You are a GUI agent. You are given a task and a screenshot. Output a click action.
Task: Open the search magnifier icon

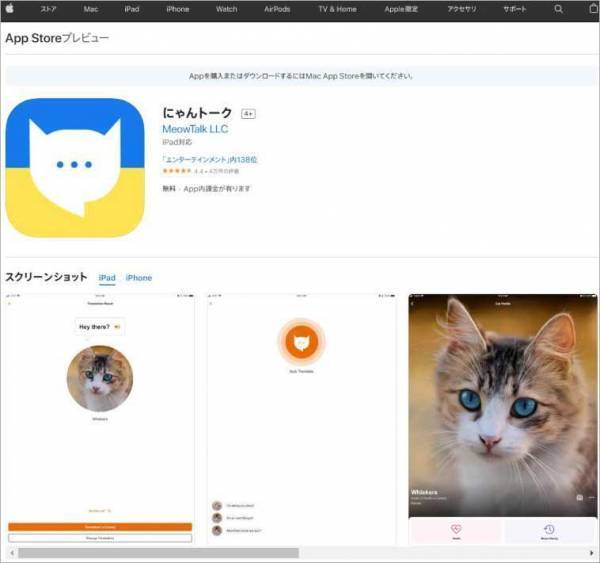[558, 9]
